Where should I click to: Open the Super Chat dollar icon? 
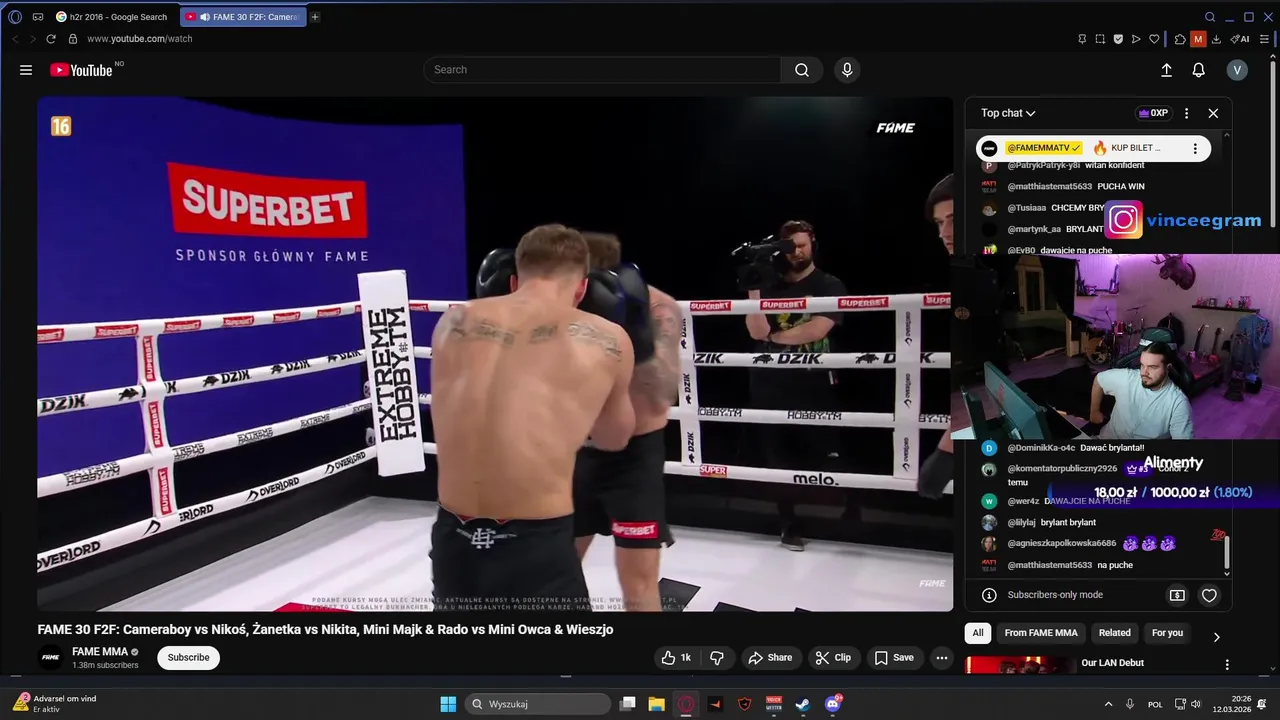coord(1177,595)
